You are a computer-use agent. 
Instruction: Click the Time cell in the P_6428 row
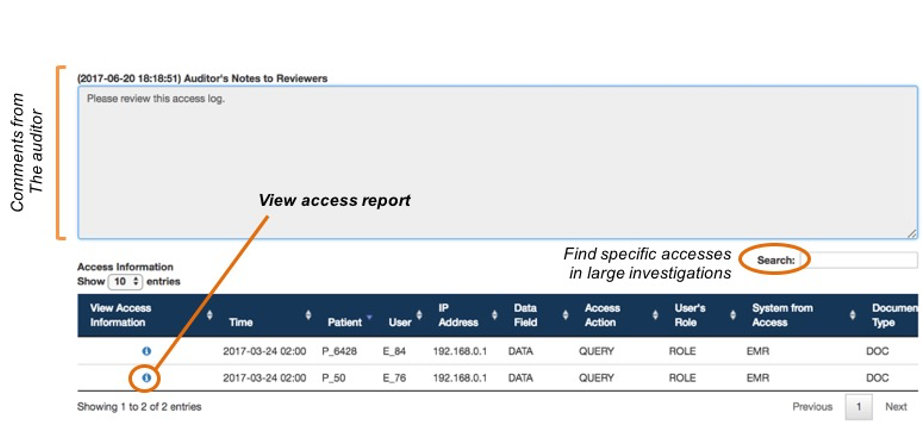pos(265,352)
